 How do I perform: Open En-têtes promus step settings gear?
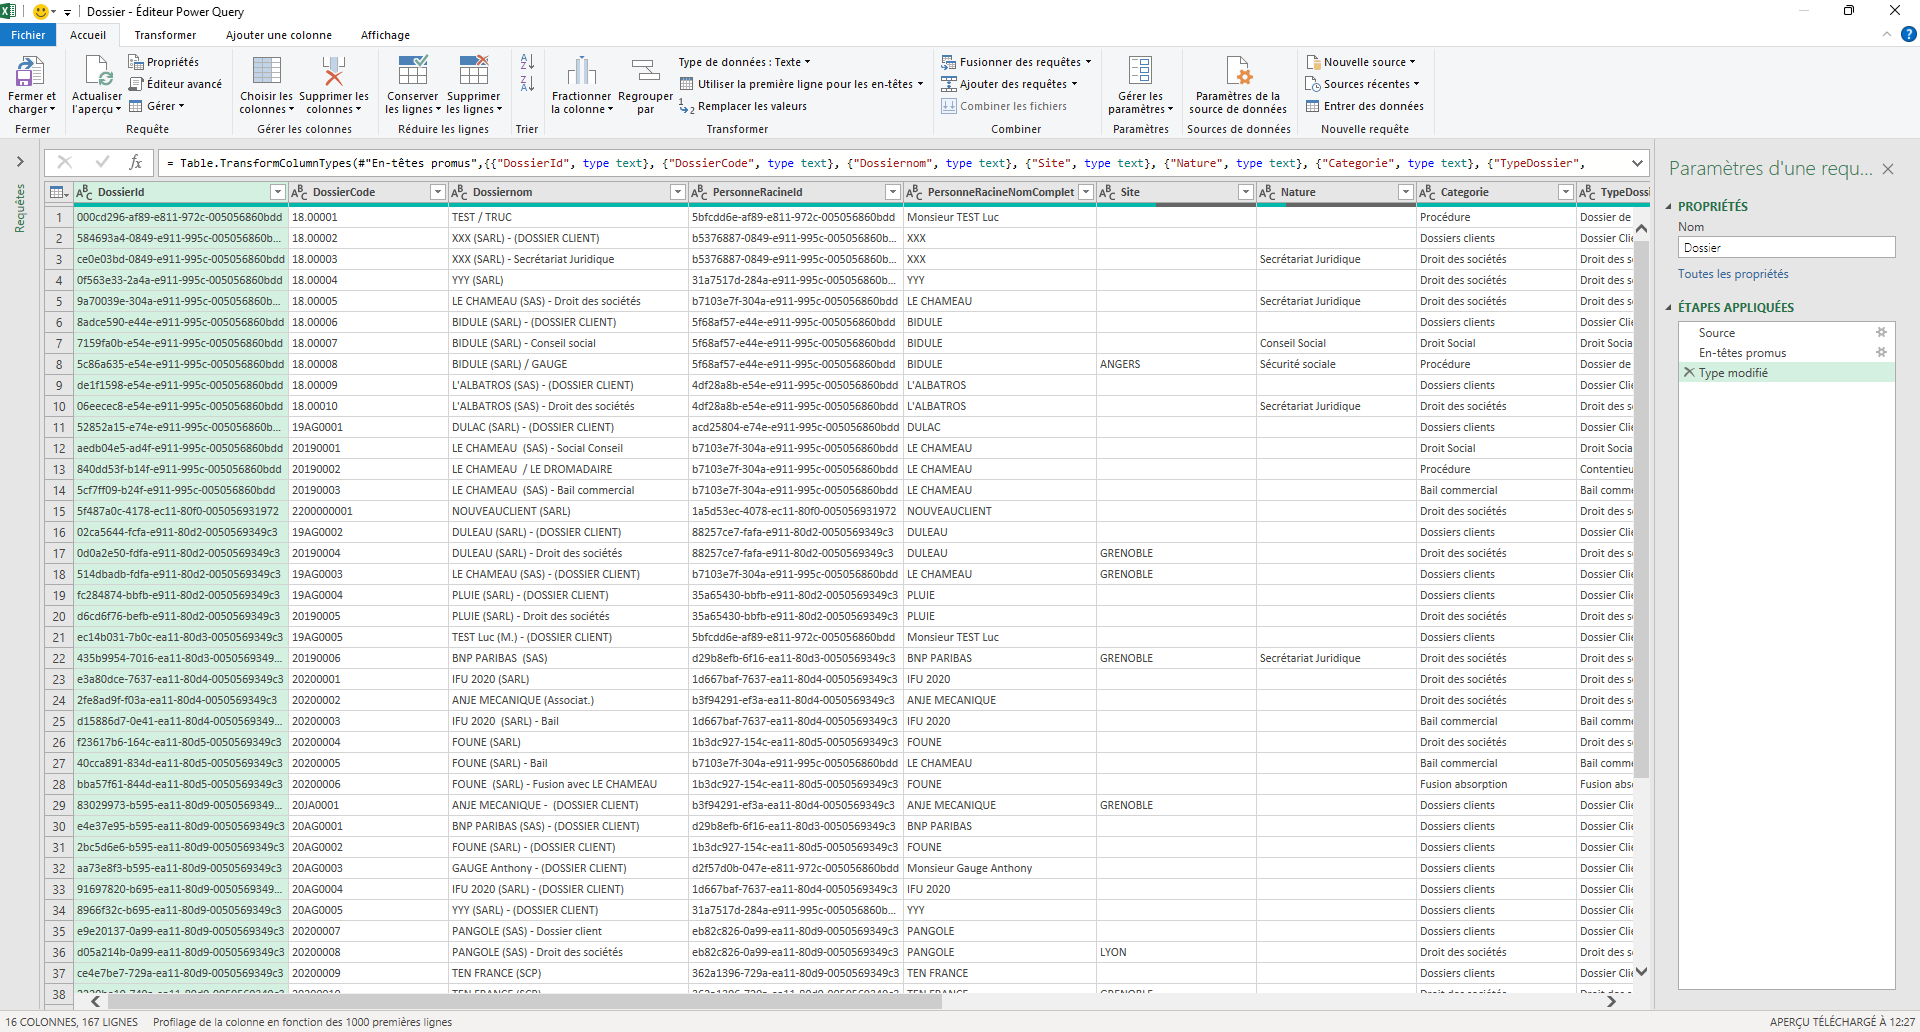[x=1881, y=352]
